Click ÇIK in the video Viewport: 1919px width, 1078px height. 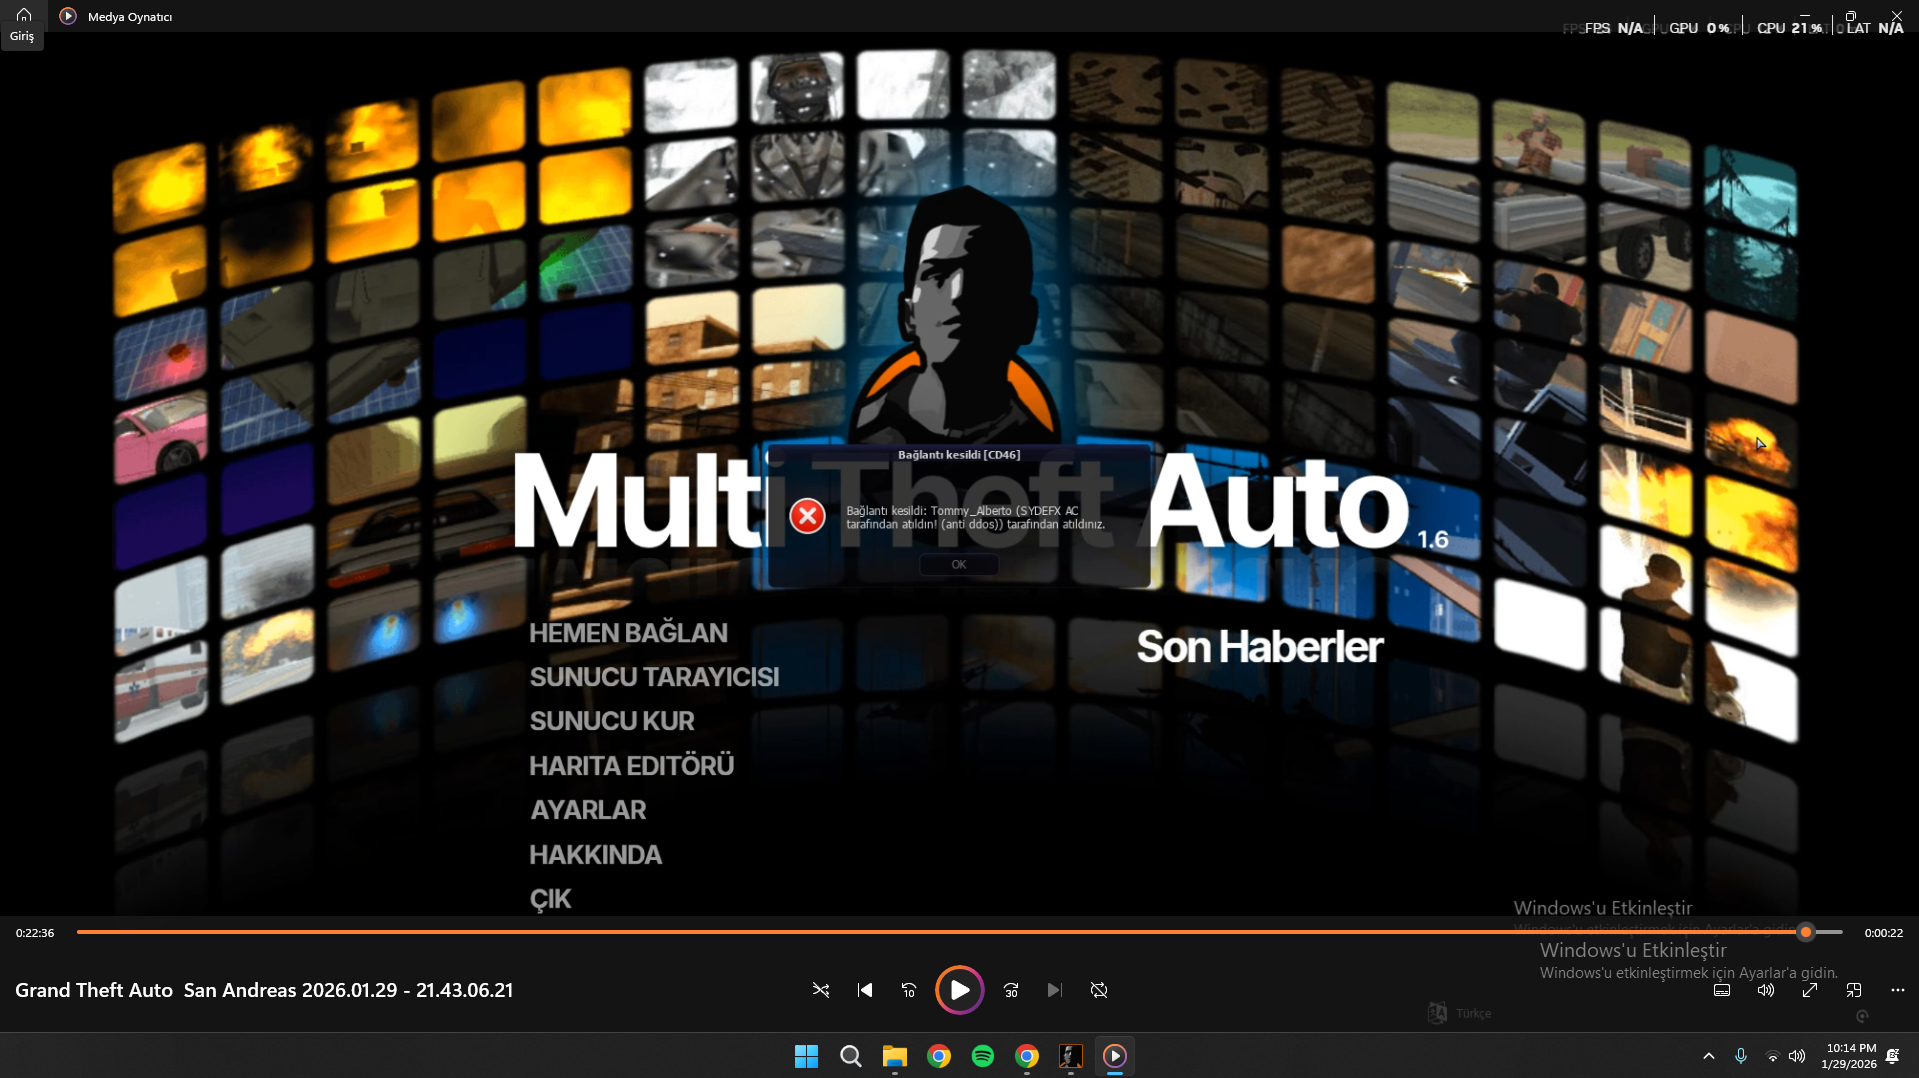coord(550,899)
